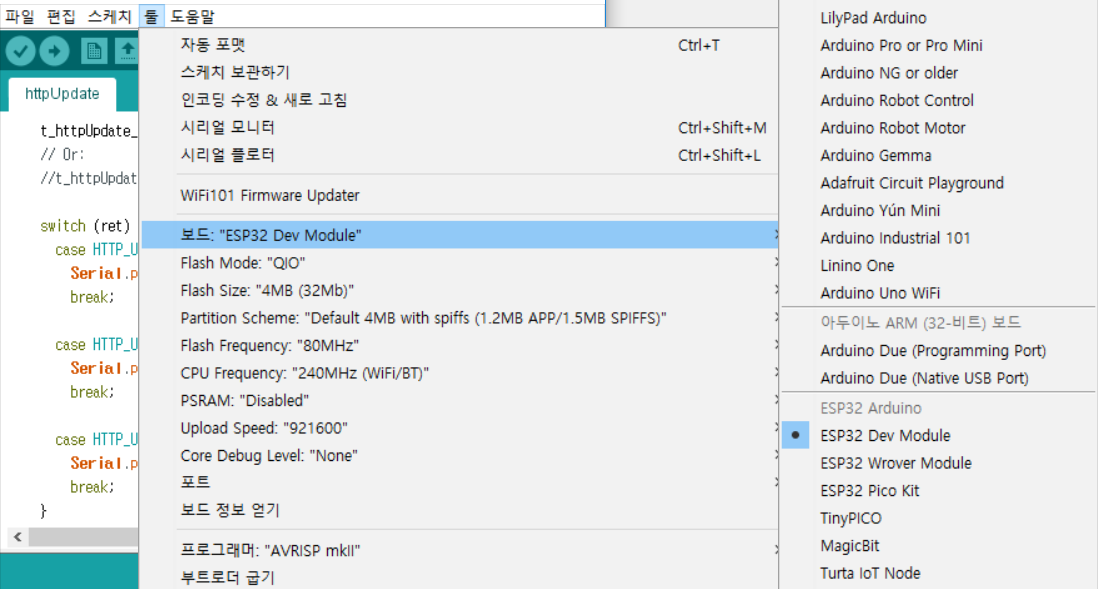Expand the Flash Size "4MB (32Mb)" submenu
The image size is (1098, 589).
click(x=459, y=290)
